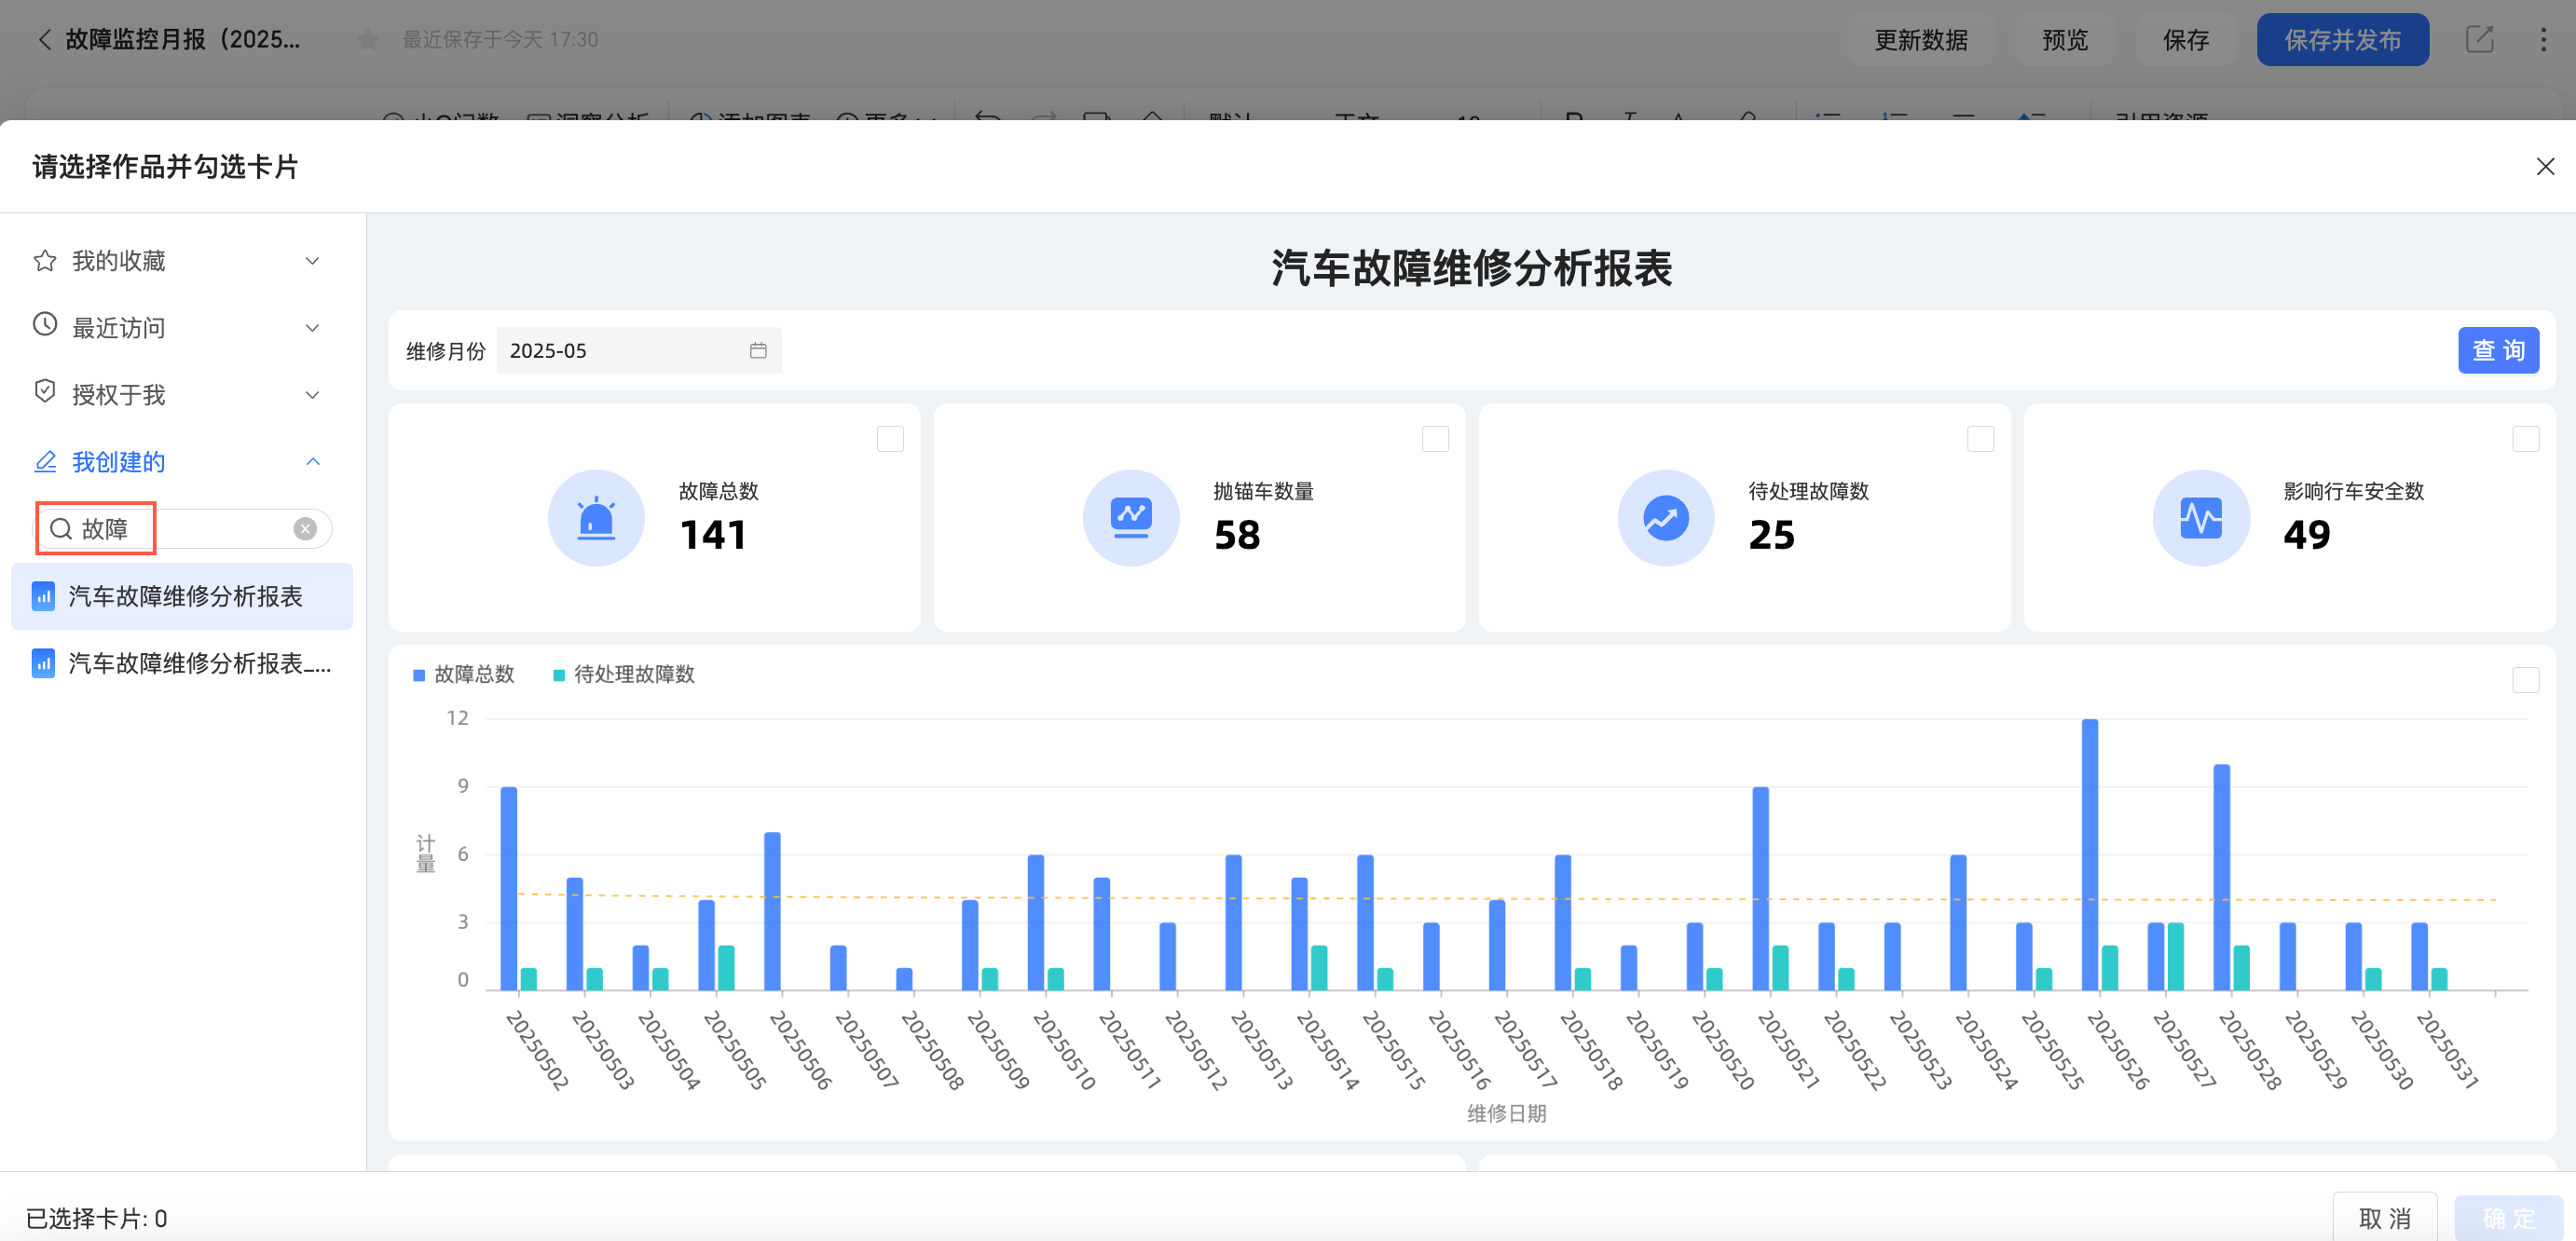Click the 取消 button
Image resolution: width=2576 pixels, height=1241 pixels.
pyautogui.click(x=2384, y=1218)
